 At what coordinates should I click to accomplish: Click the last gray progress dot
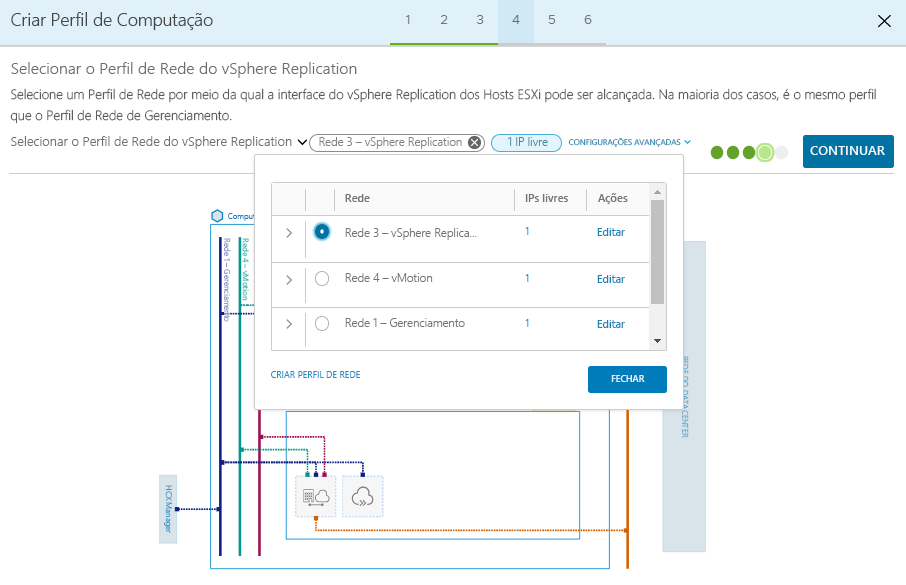781,153
